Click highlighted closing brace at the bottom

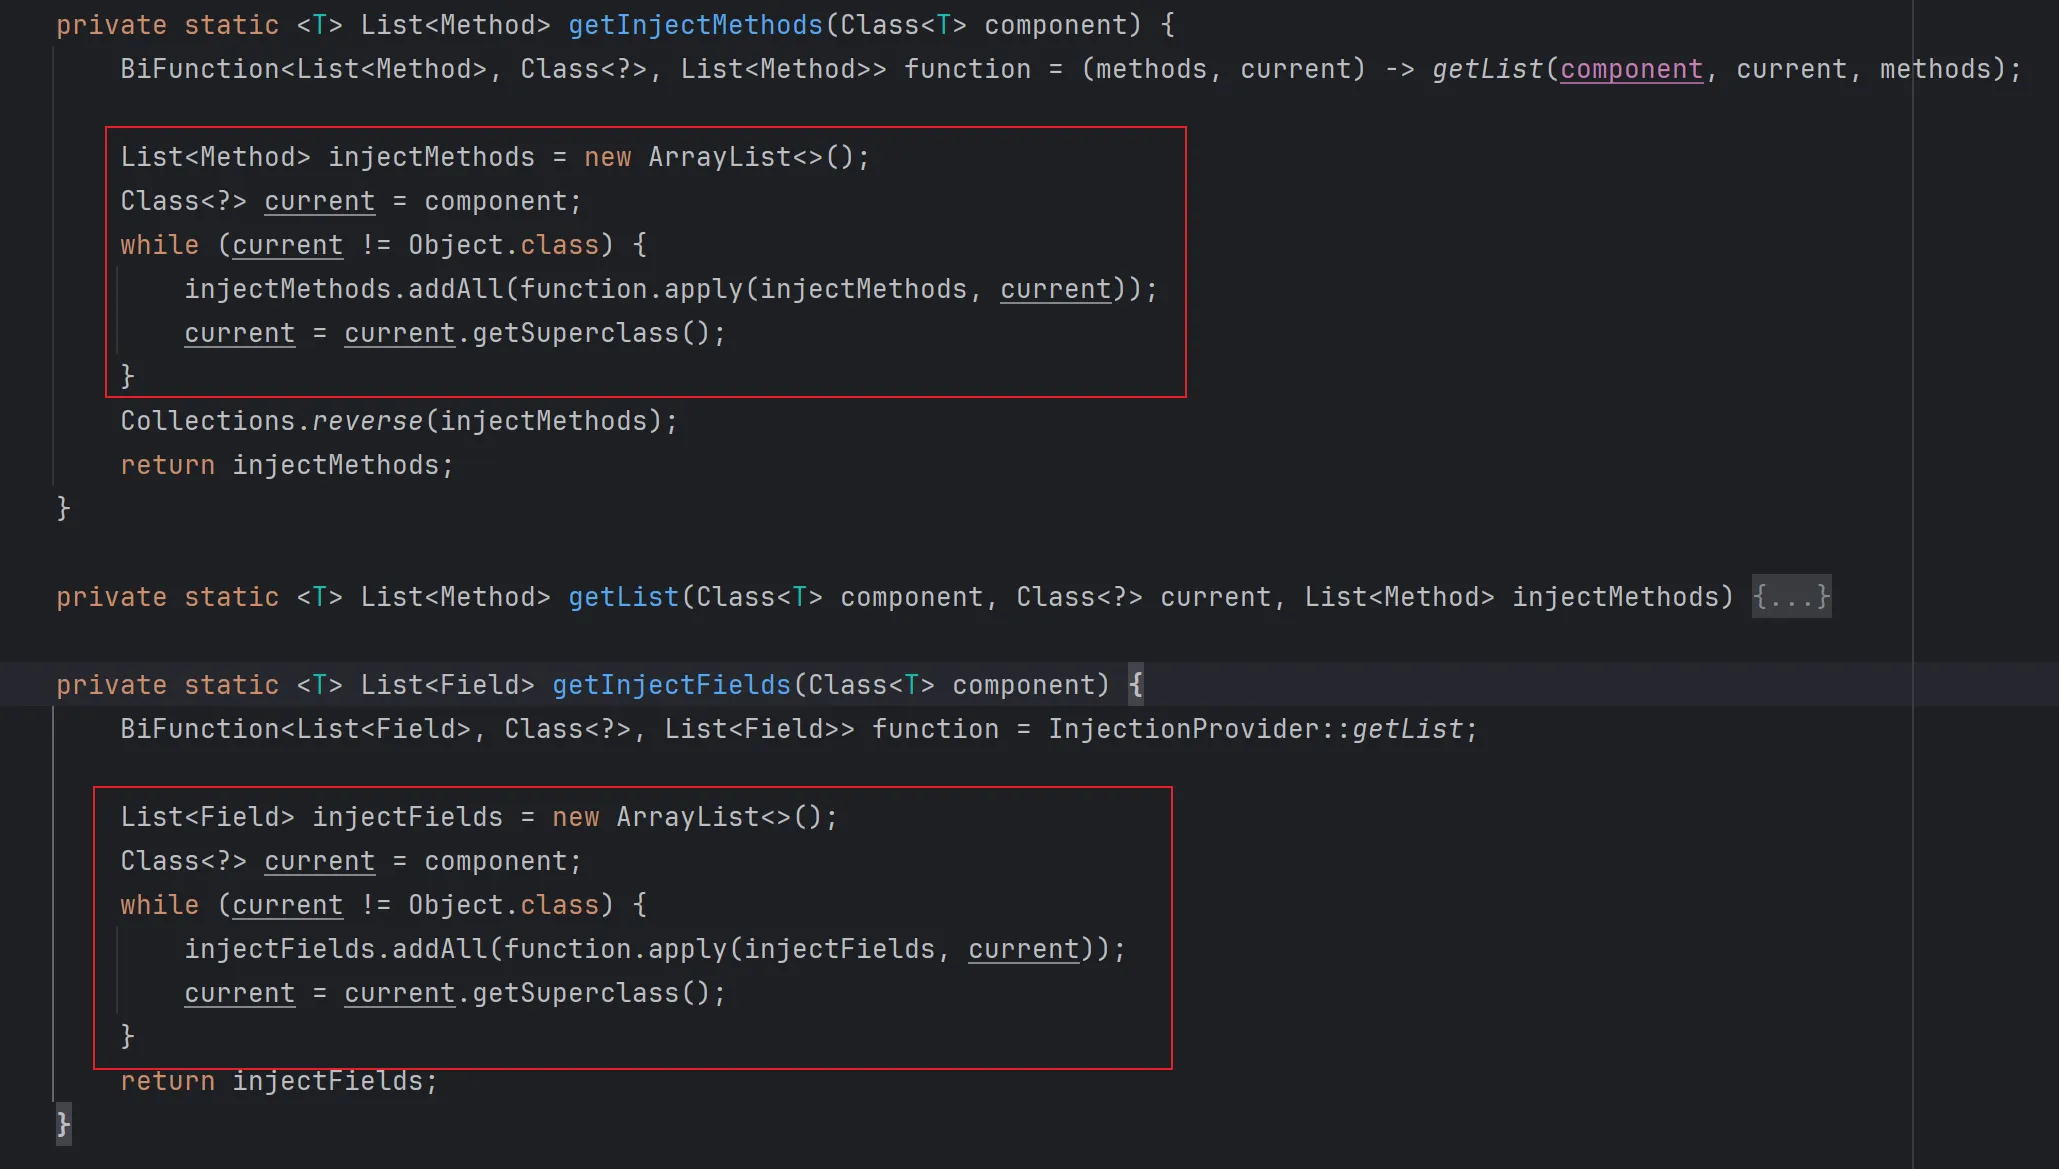[x=63, y=1125]
